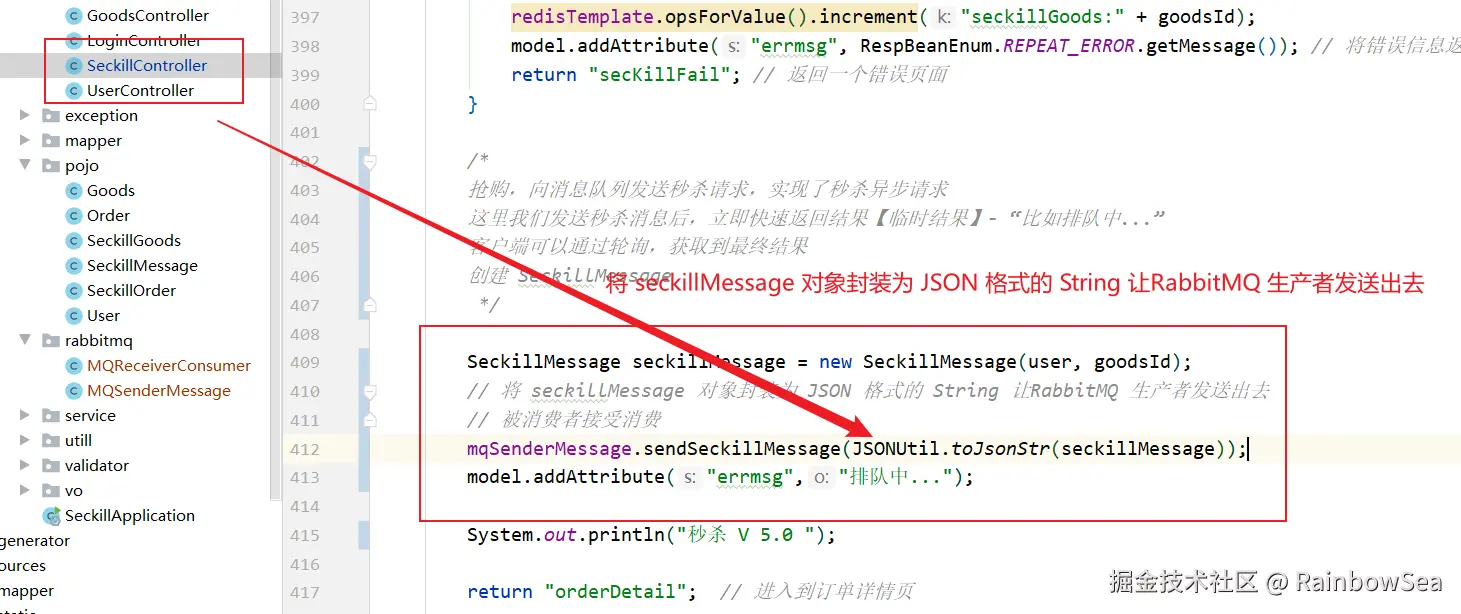Click the rabbitmq folder icon

pos(51,341)
